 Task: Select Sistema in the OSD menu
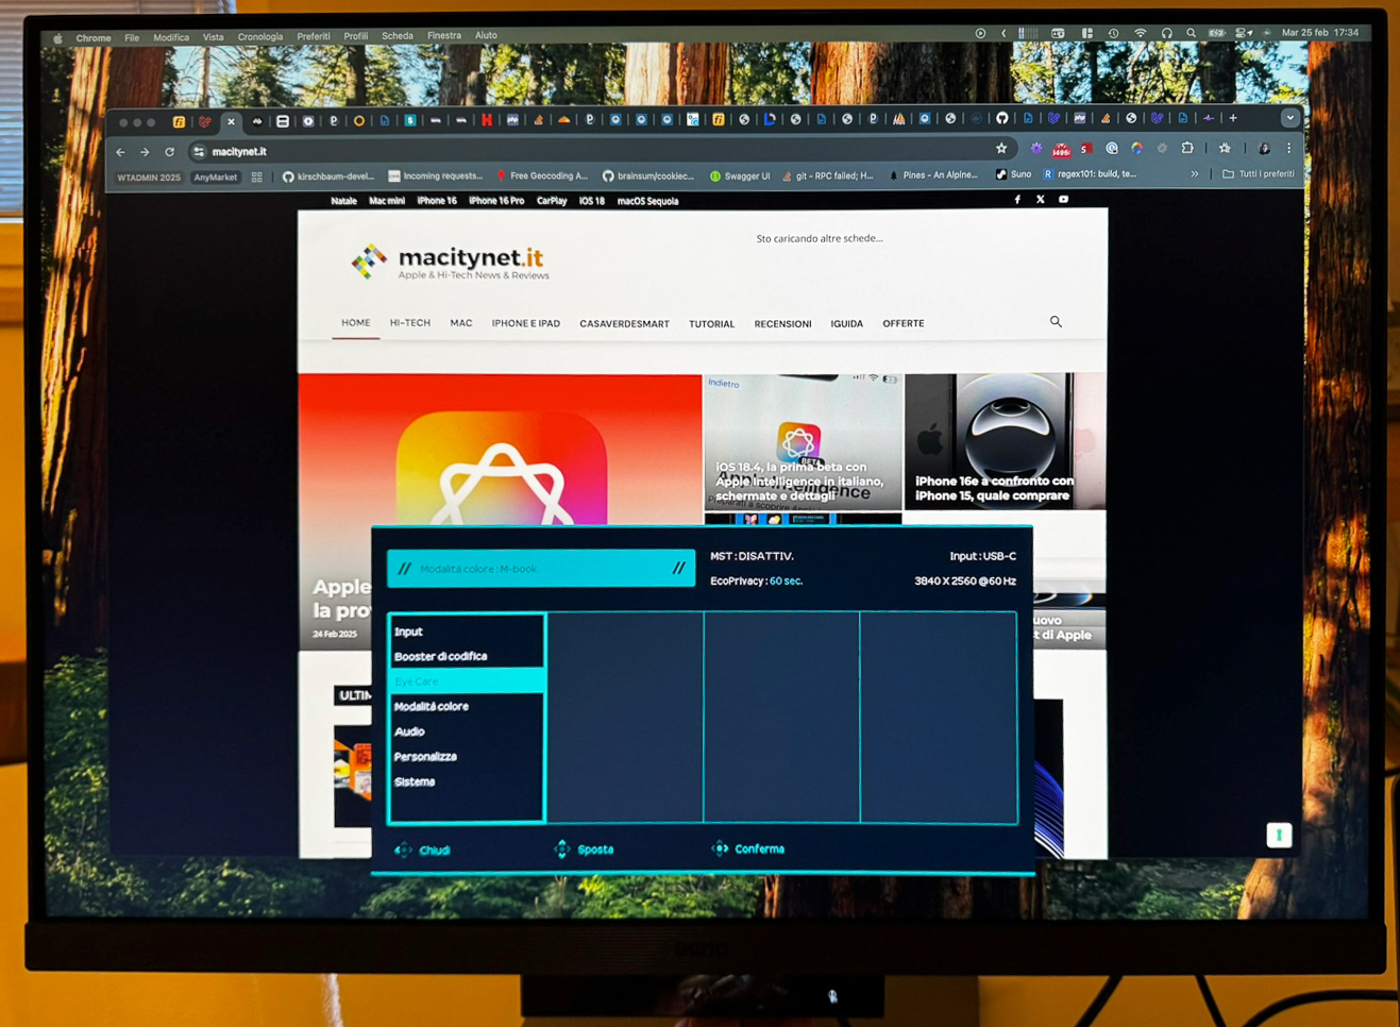[466, 782]
